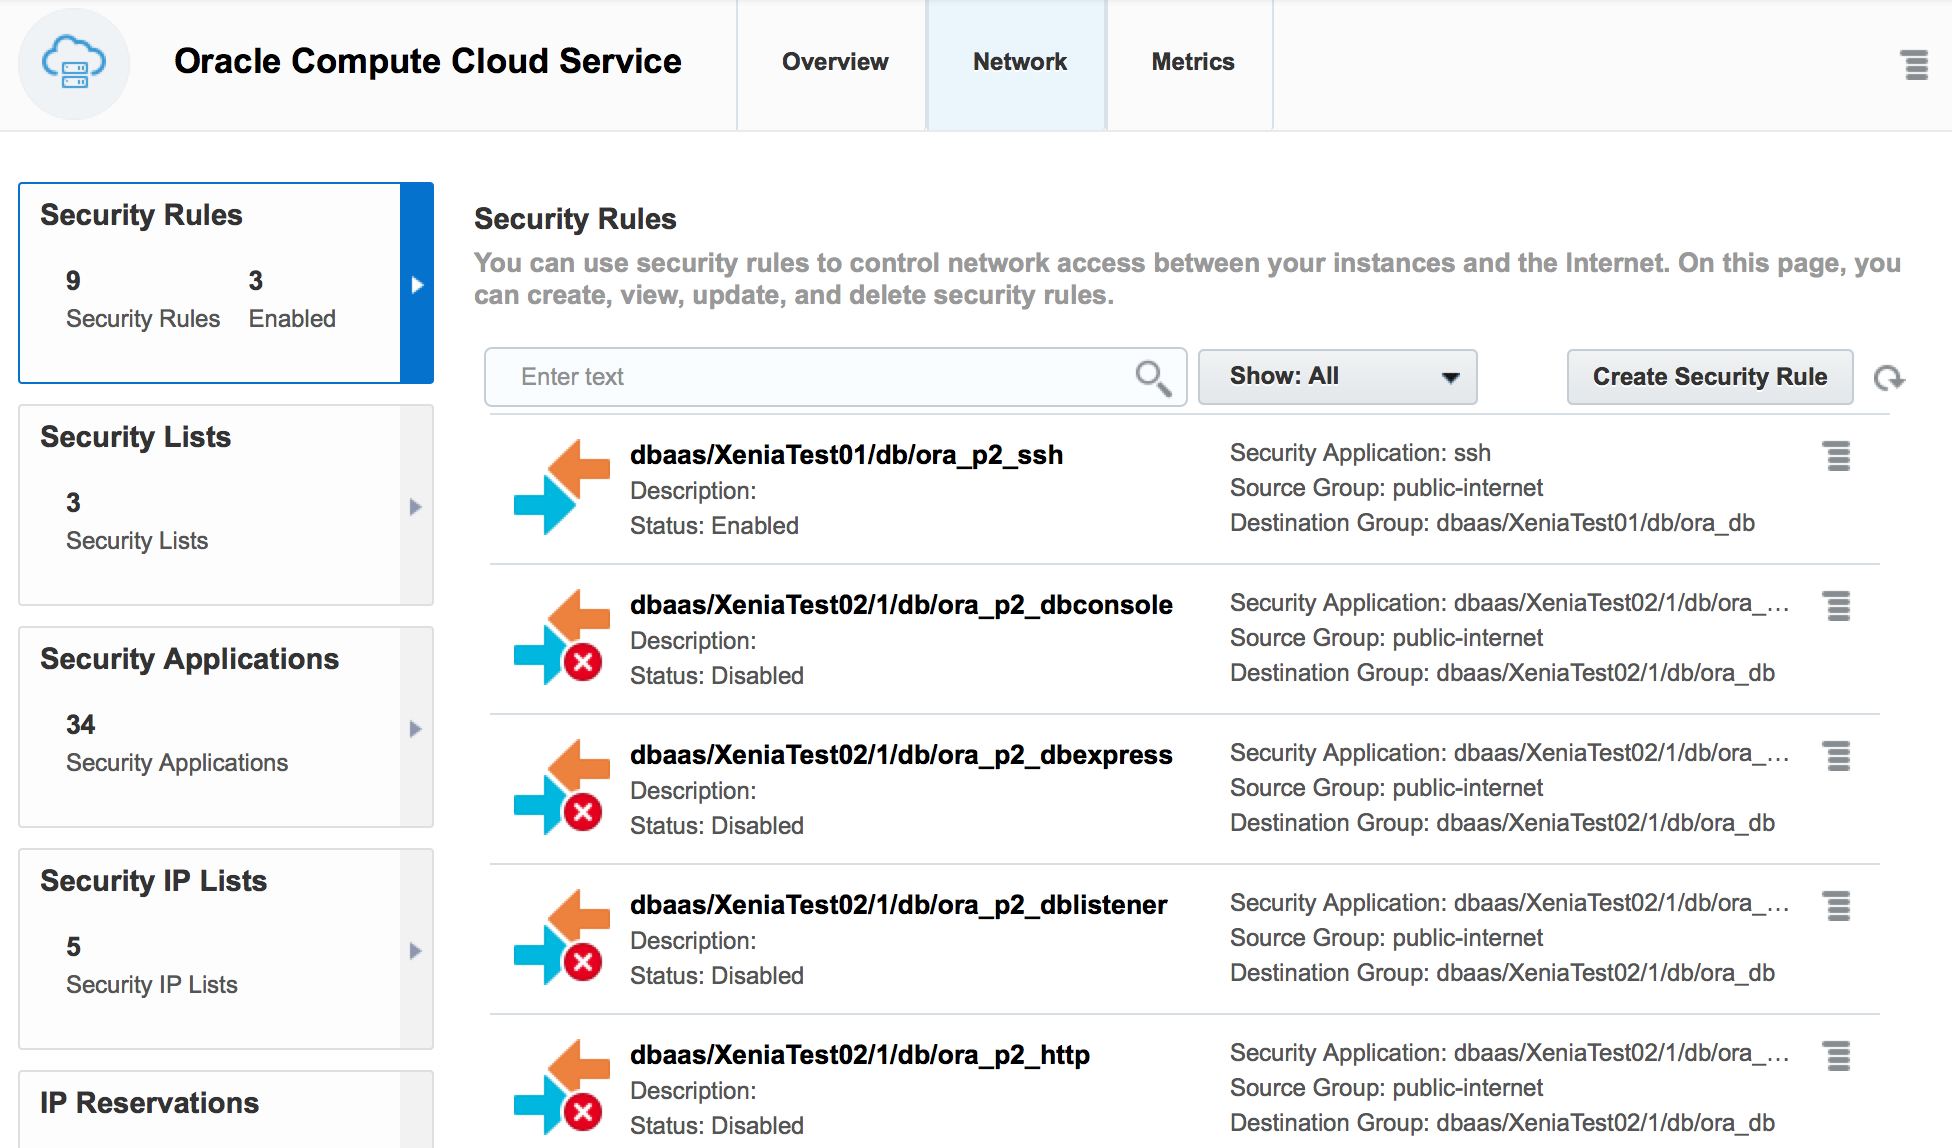Expand the Security IP Lists sidebar arrow
The image size is (1952, 1148).
point(416,950)
